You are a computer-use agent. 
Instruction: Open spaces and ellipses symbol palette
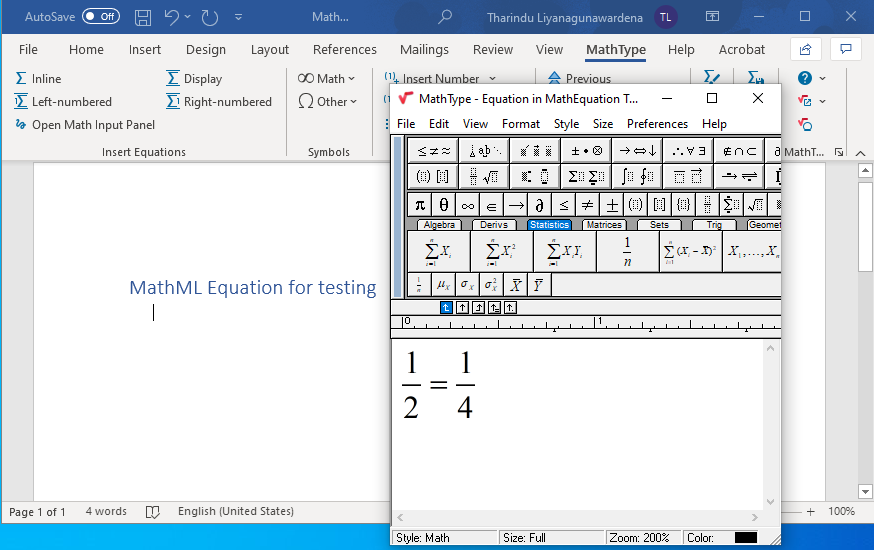484,150
